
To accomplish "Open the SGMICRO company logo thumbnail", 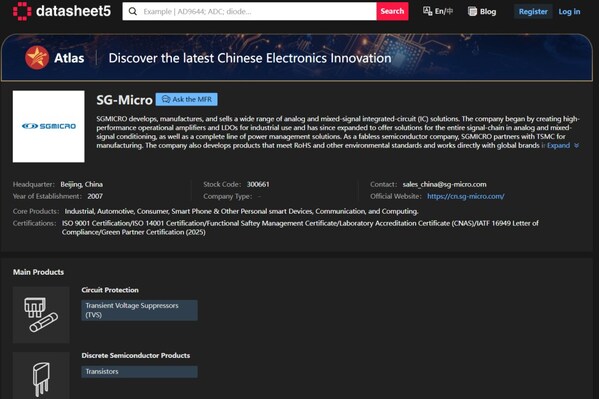I will coord(49,127).
